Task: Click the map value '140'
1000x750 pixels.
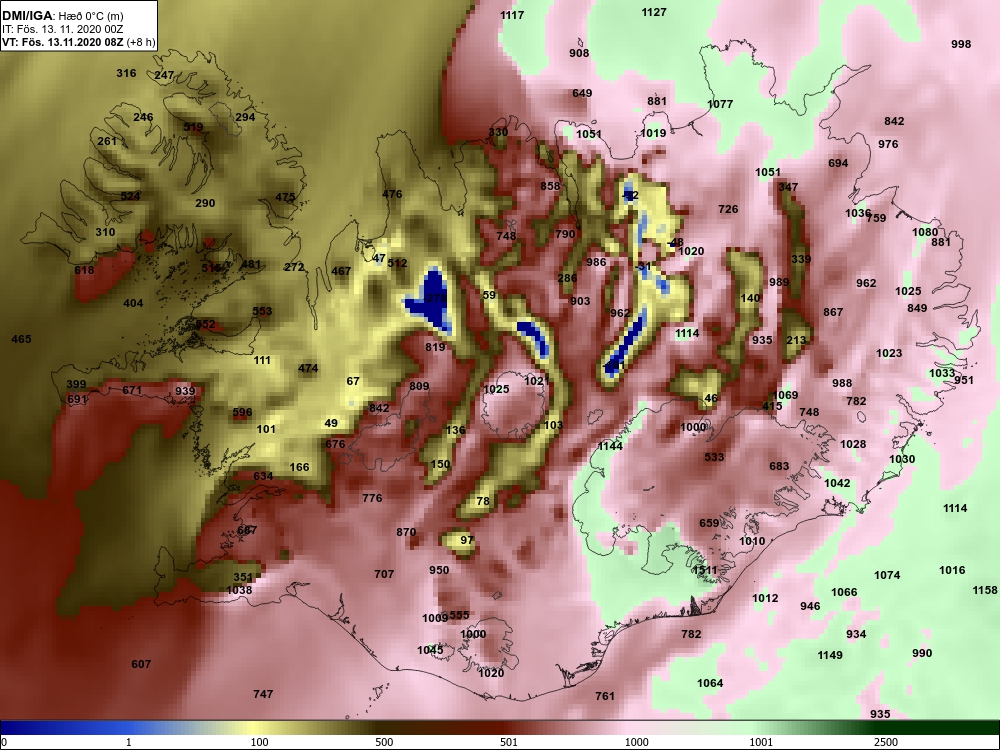Action: coord(750,298)
